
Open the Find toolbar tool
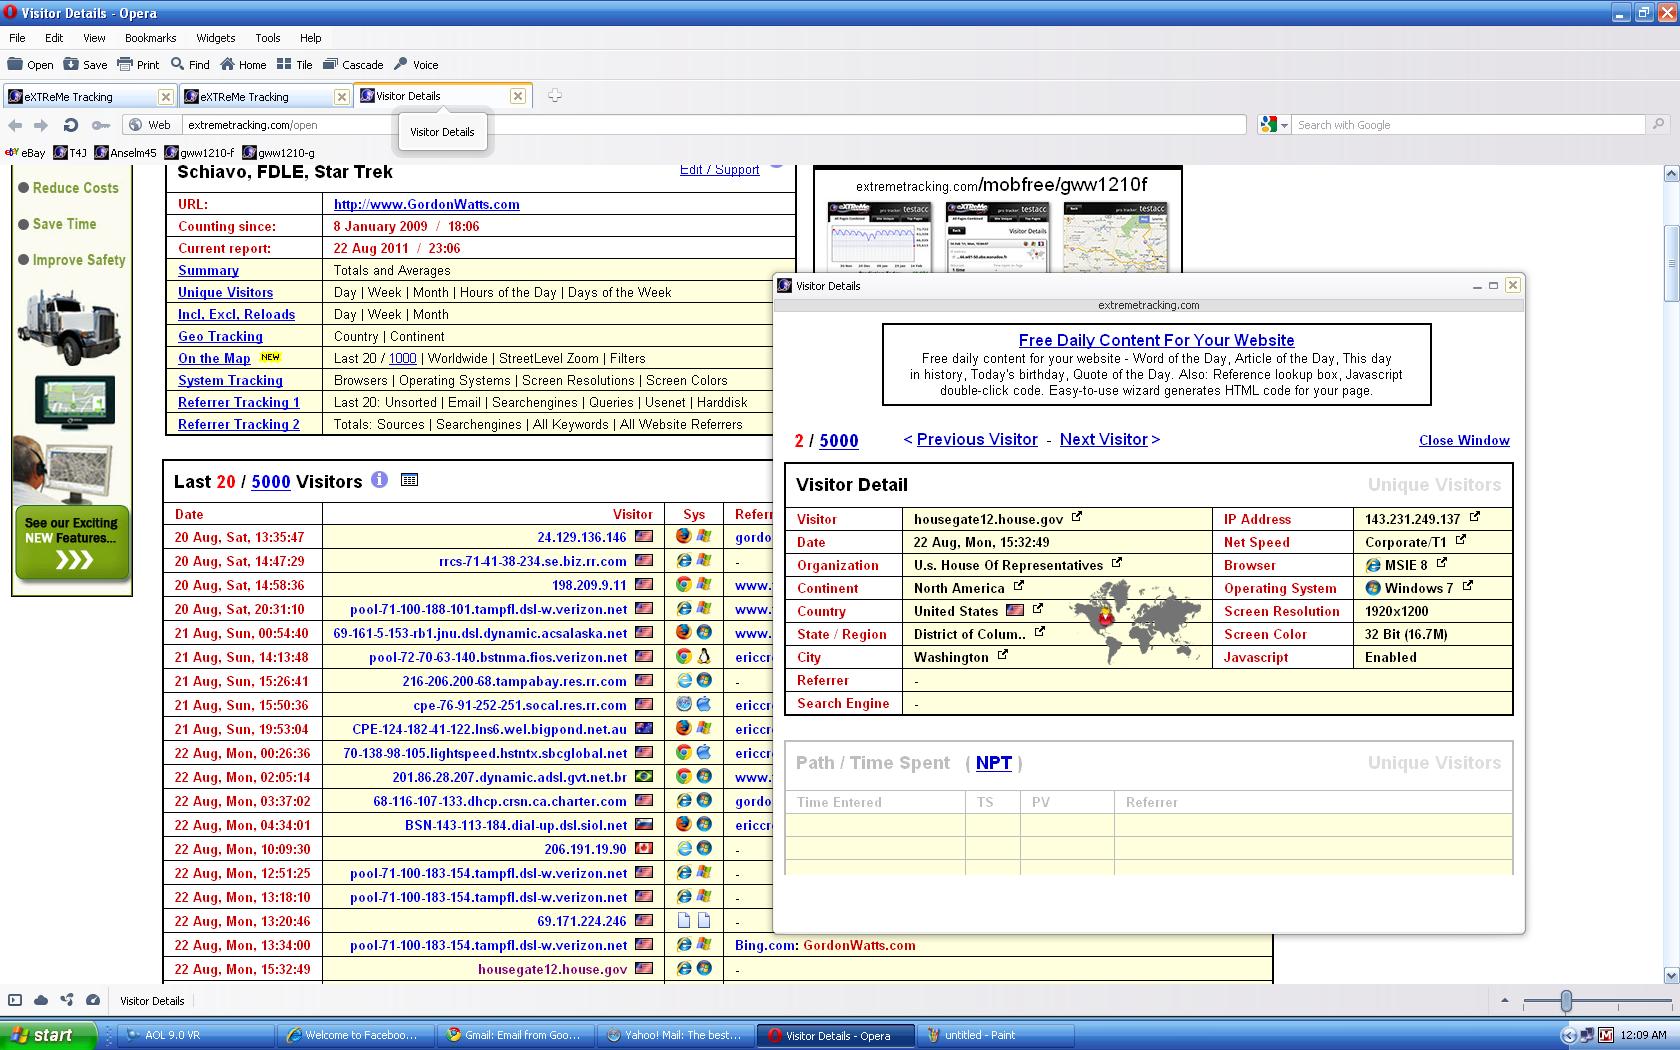click(190, 64)
